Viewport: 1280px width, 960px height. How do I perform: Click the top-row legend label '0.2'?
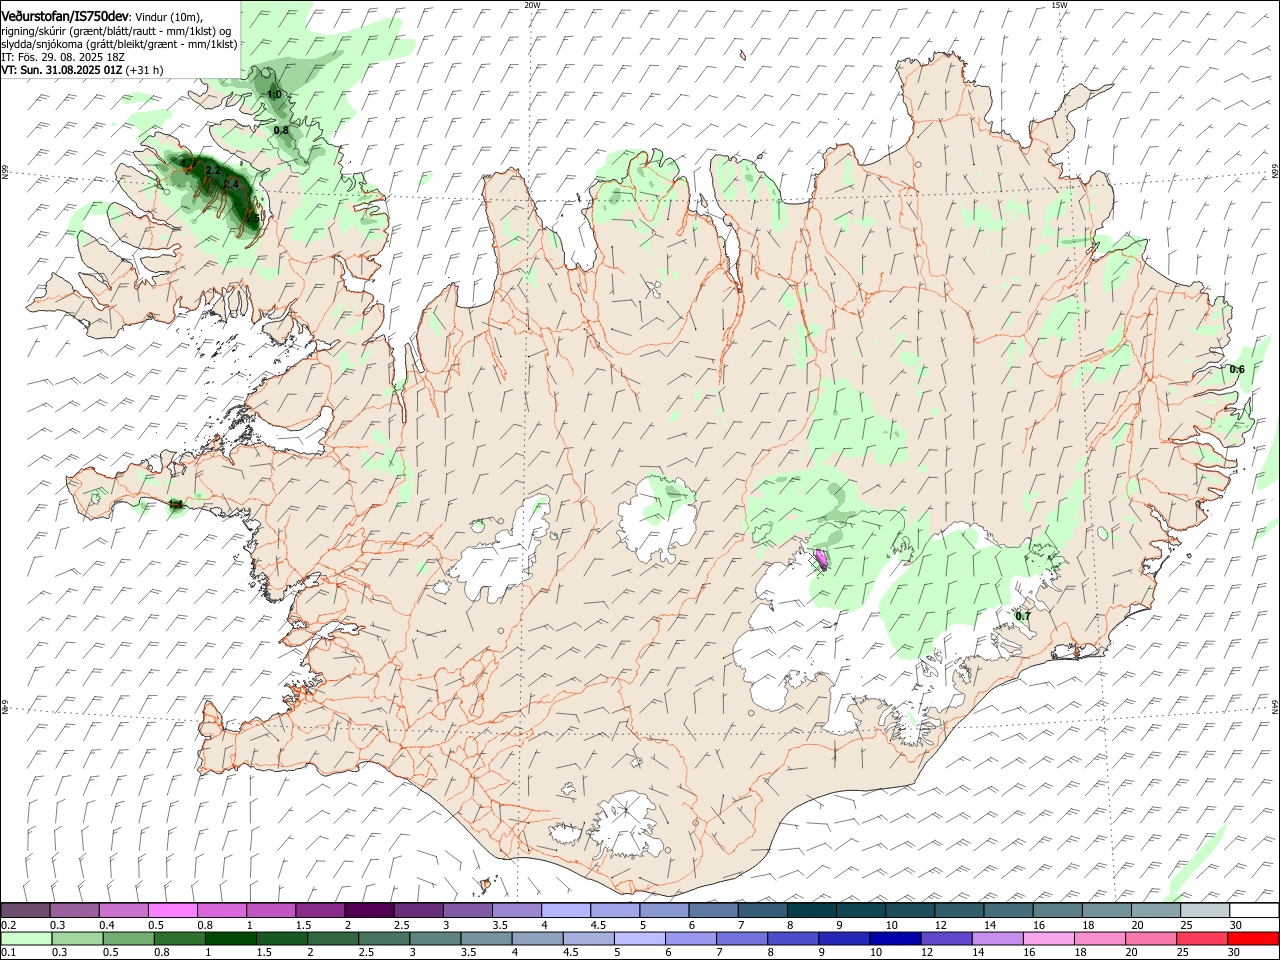(9, 925)
